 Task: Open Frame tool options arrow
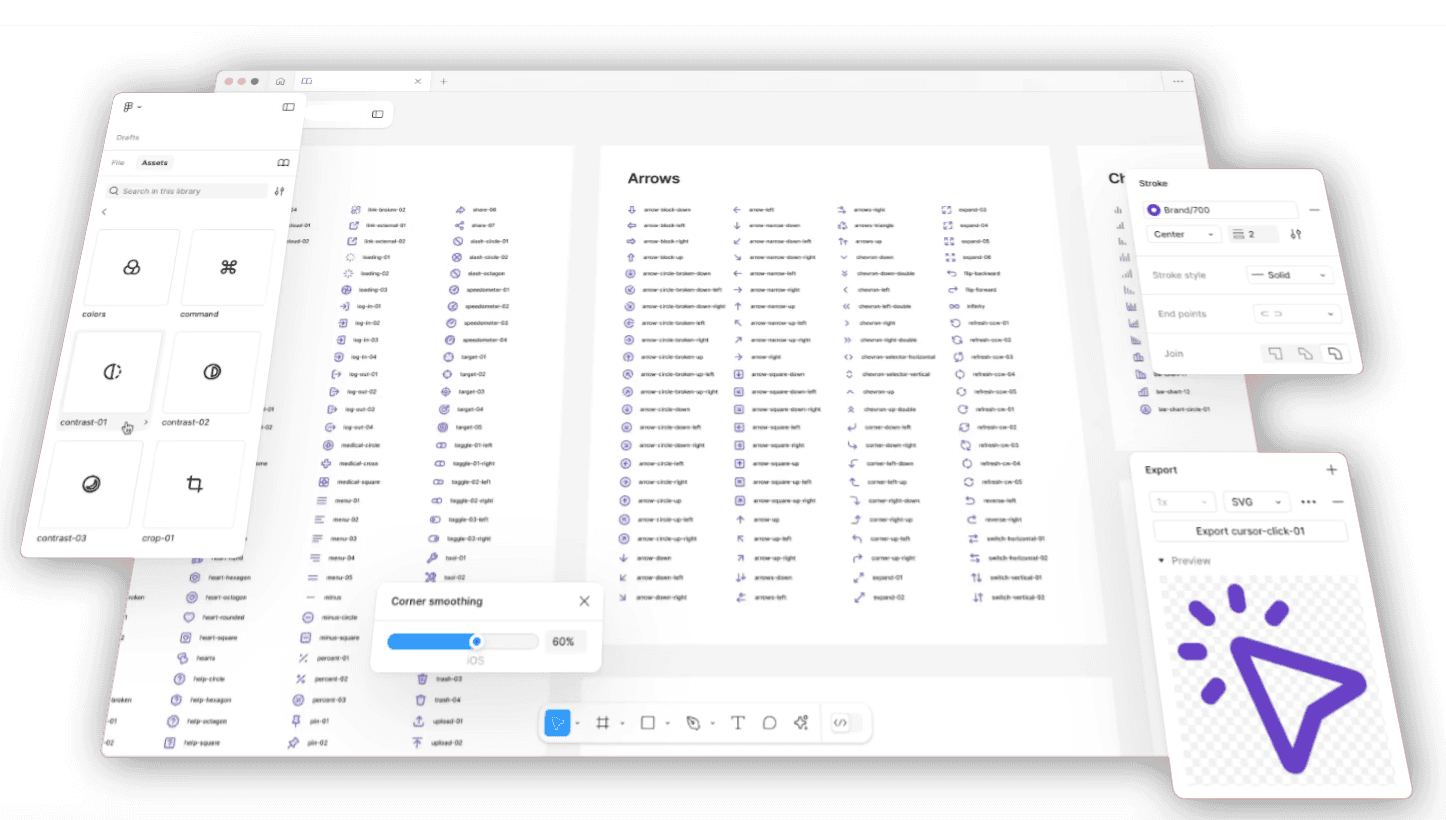click(622, 724)
